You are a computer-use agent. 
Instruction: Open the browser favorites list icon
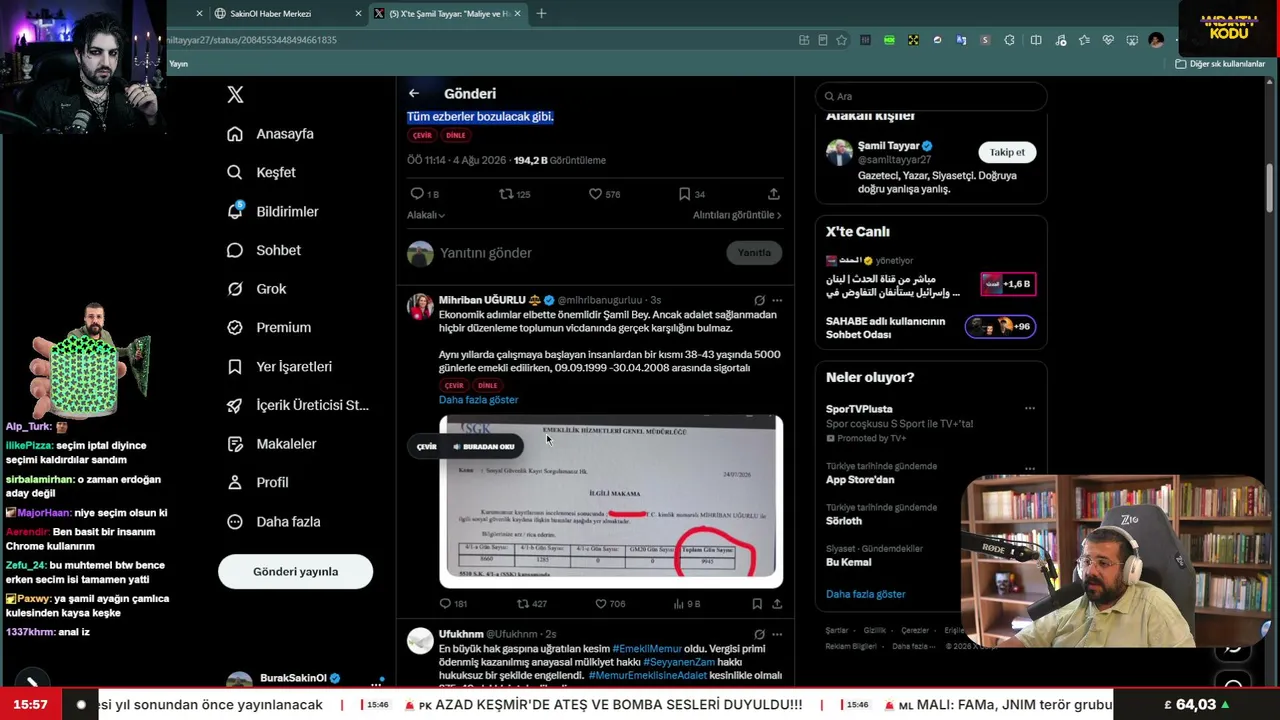pos(1085,40)
